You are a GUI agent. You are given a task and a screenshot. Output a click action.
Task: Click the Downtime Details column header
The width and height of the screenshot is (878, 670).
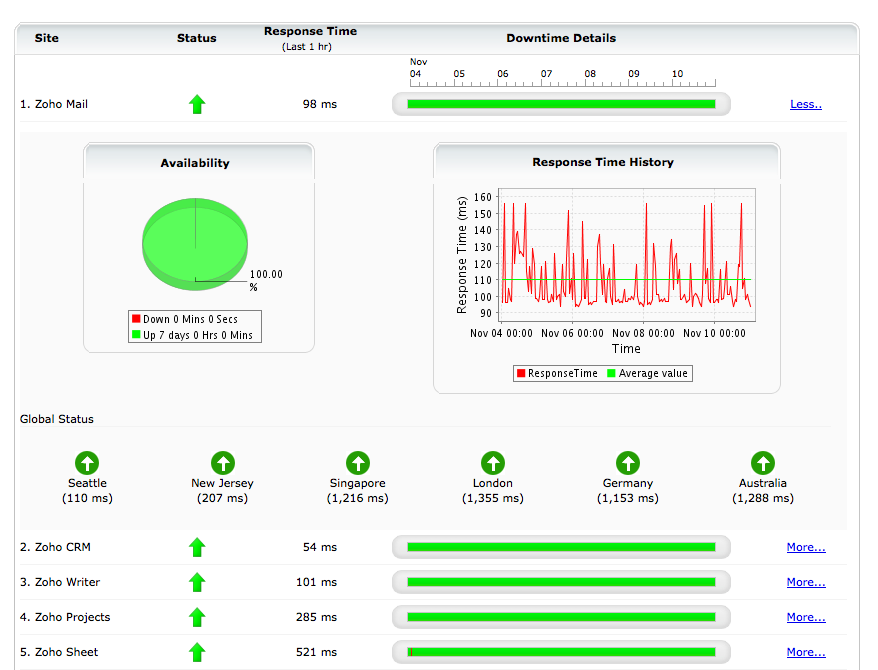coord(561,38)
